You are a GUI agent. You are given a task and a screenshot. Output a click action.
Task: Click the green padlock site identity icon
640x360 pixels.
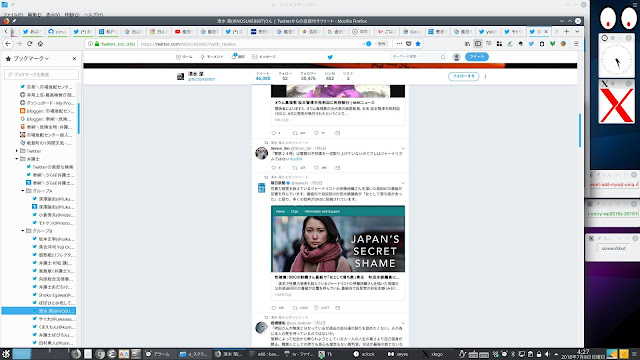(x=97, y=44)
